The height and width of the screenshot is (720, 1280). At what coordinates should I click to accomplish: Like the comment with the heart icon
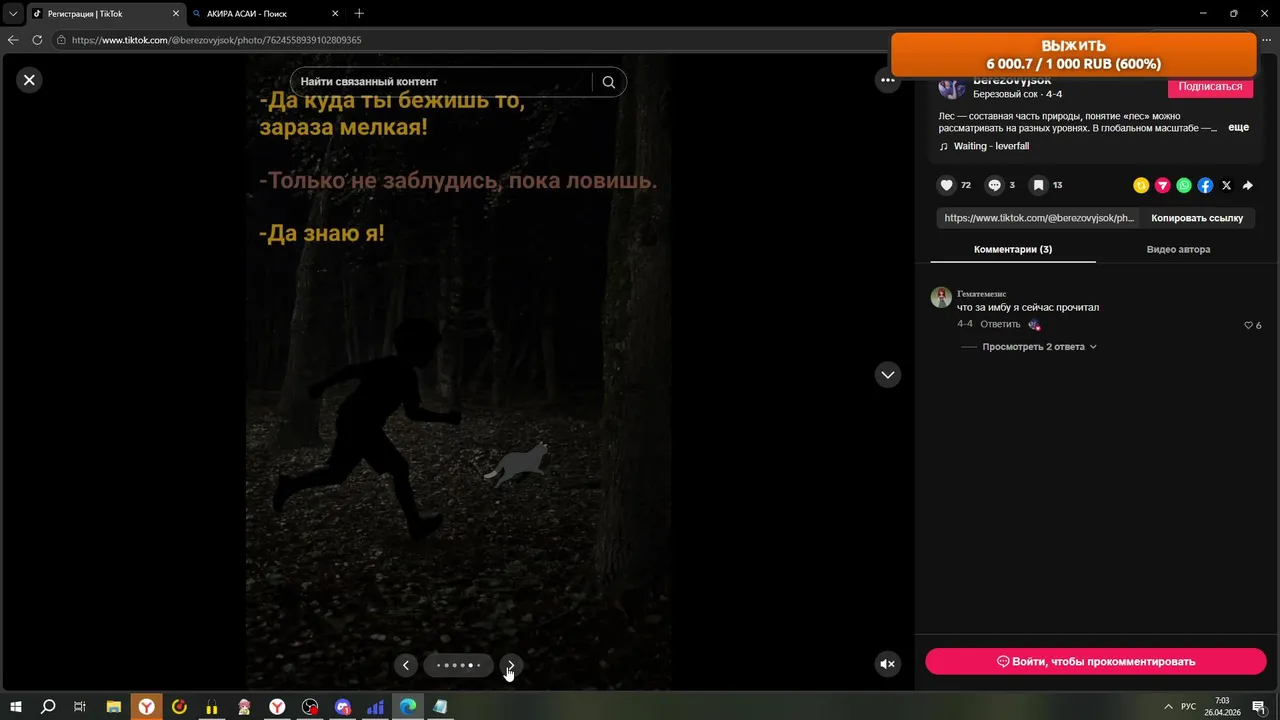1248,325
